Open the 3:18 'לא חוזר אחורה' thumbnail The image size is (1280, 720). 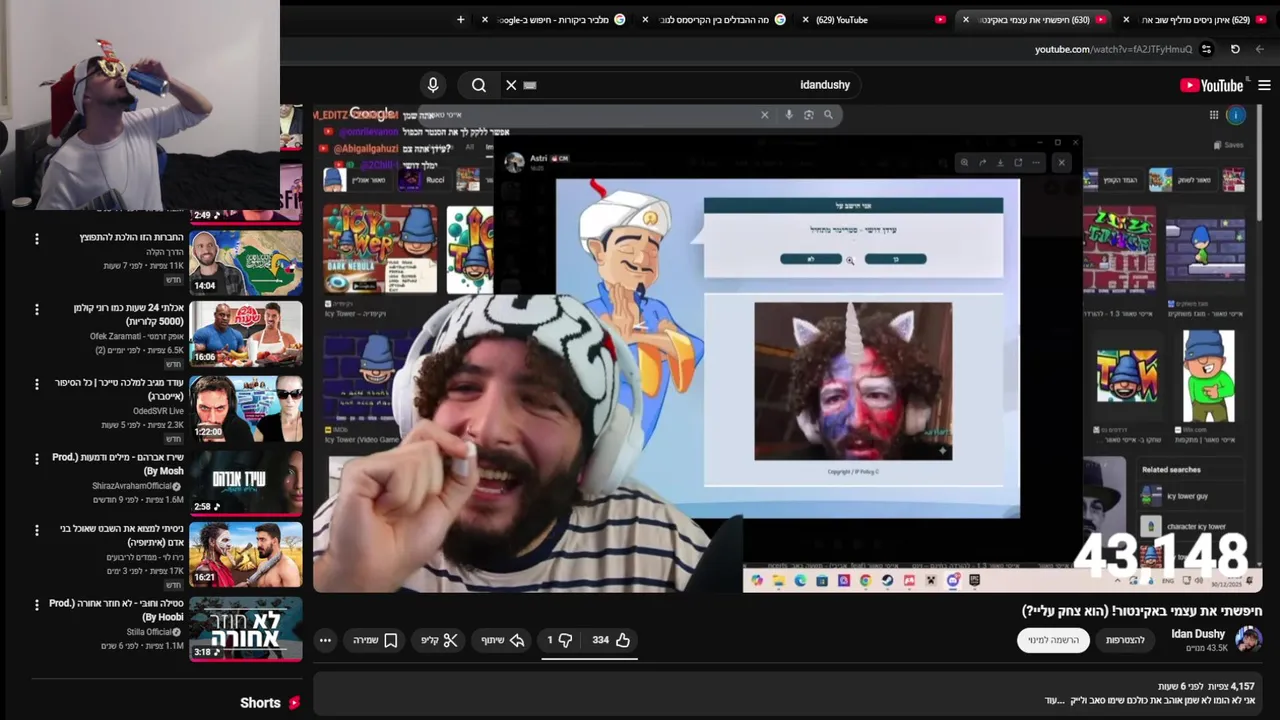pos(246,629)
